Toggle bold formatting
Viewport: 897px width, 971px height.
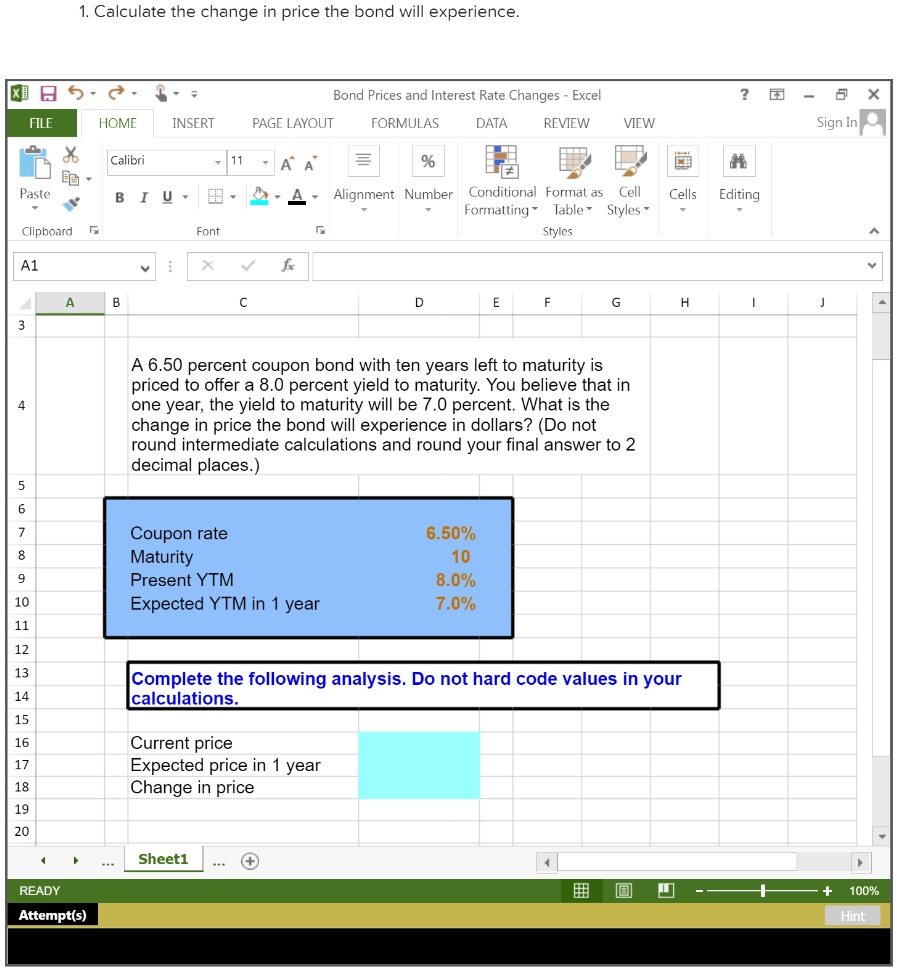tap(119, 197)
